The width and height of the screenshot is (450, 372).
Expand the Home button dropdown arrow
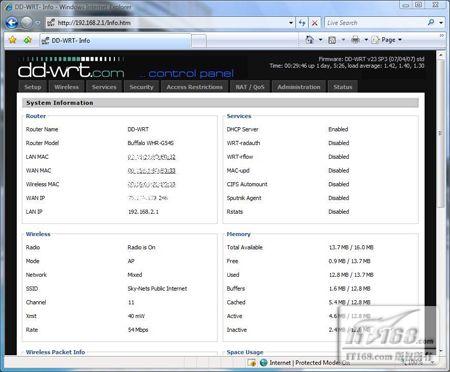tap(321, 40)
